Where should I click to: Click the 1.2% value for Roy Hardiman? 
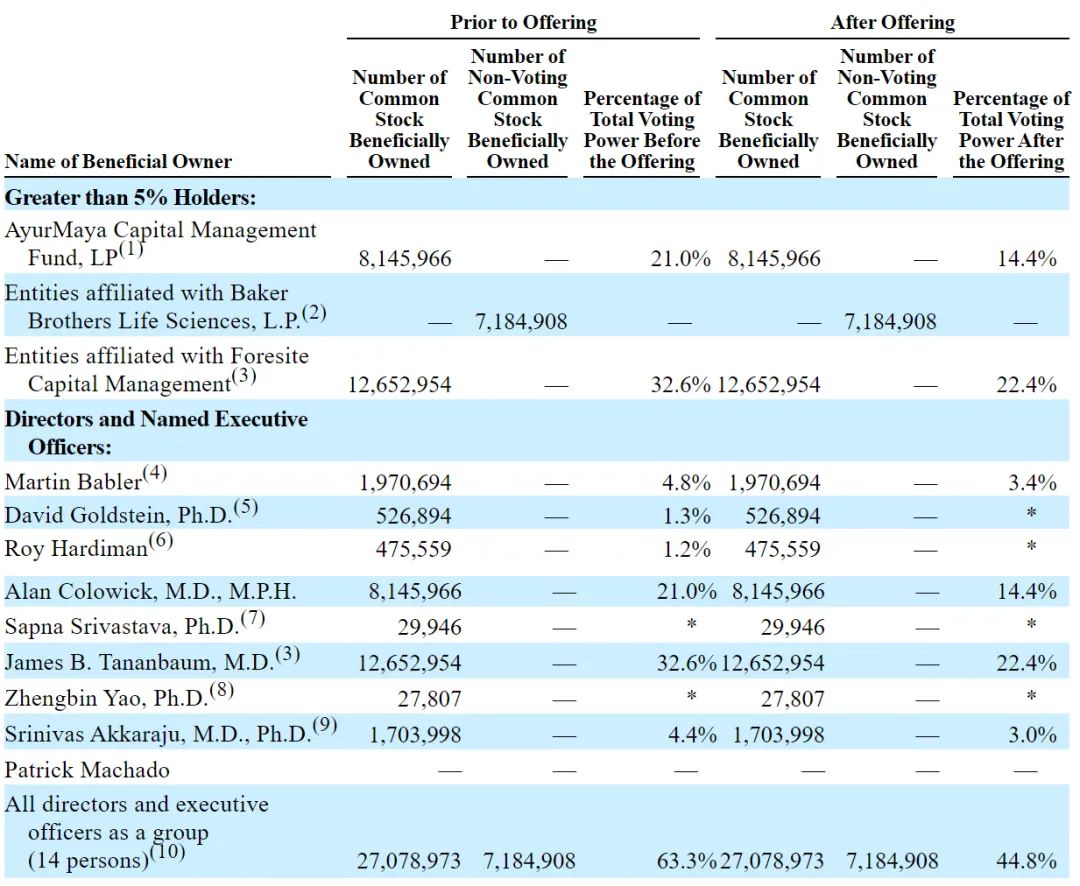coord(686,549)
